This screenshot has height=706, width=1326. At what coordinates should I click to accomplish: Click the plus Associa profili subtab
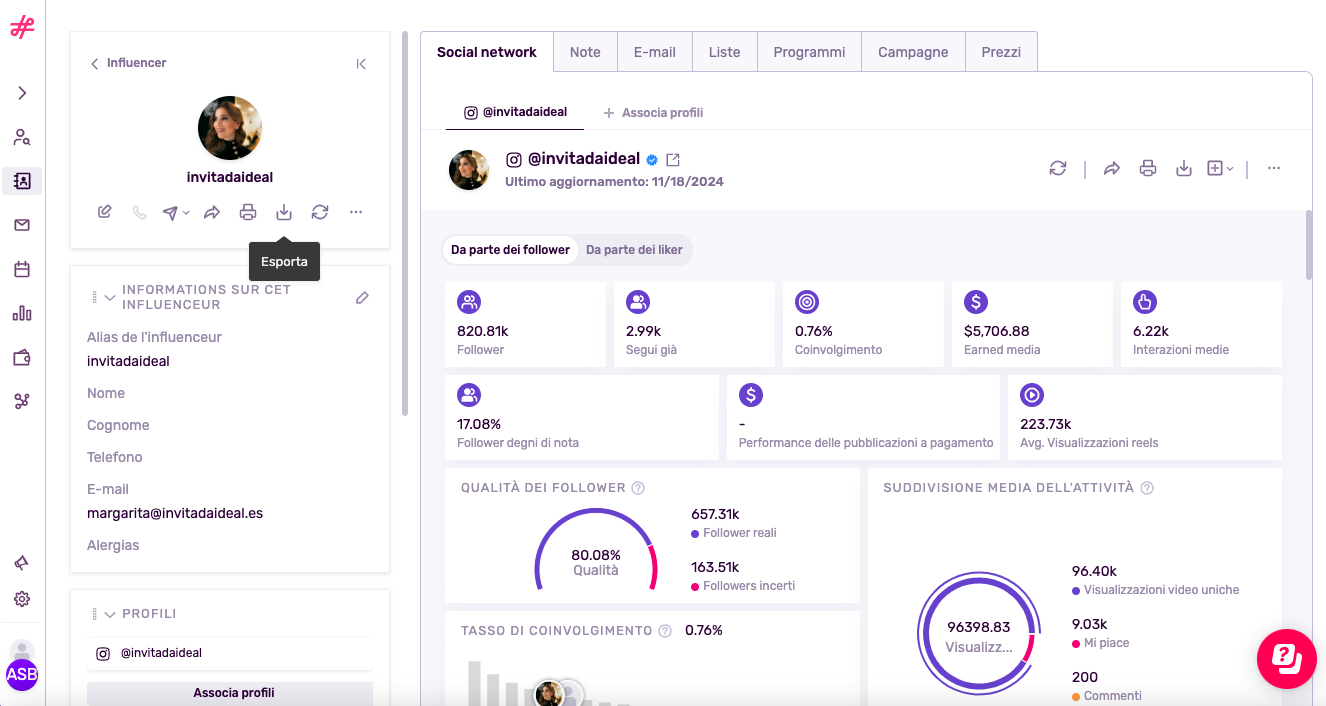pyautogui.click(x=653, y=113)
